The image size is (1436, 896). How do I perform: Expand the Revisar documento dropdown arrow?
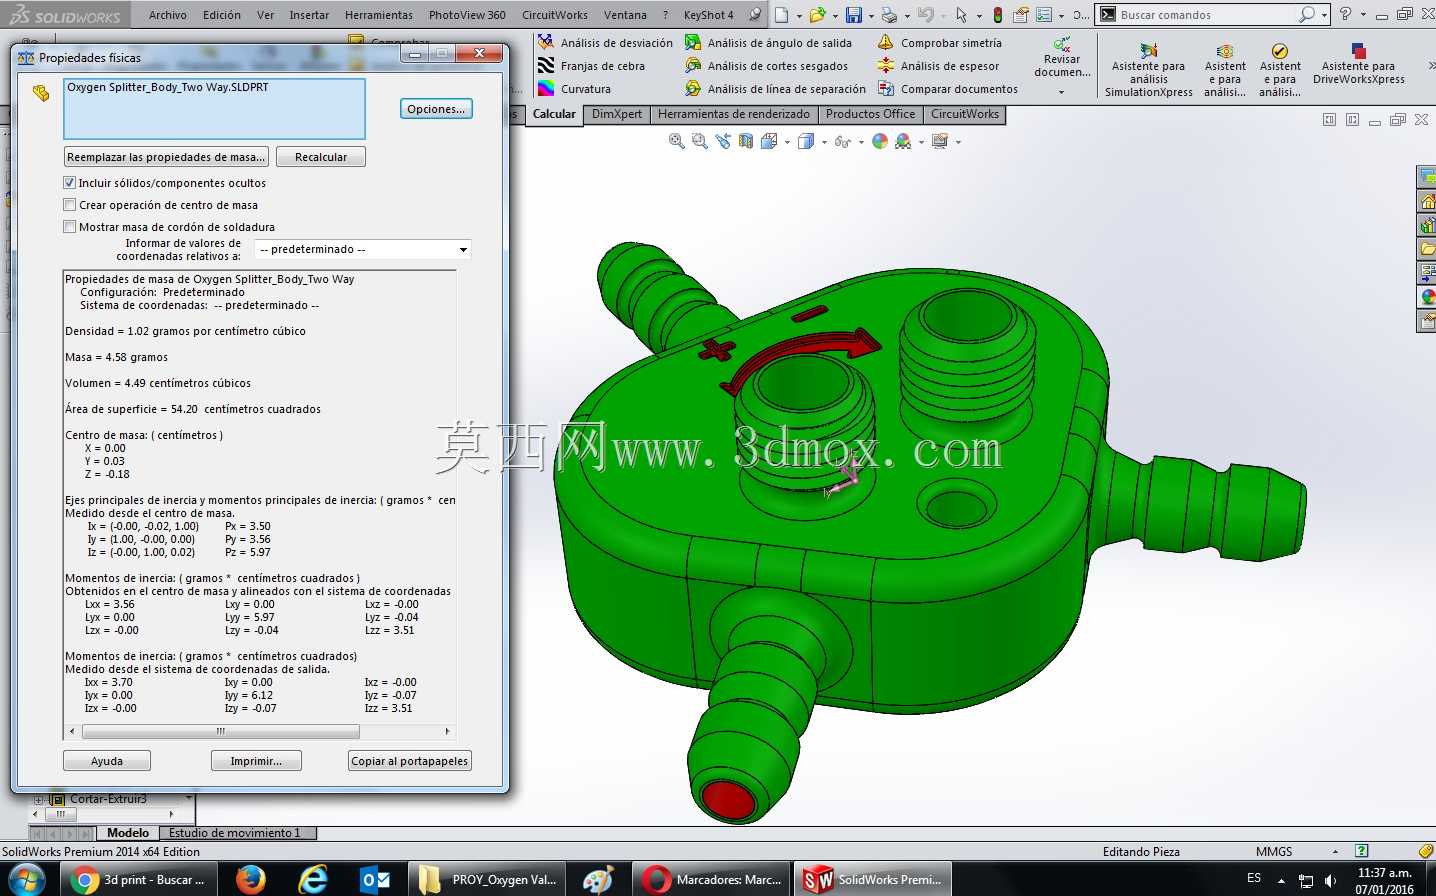click(1061, 92)
